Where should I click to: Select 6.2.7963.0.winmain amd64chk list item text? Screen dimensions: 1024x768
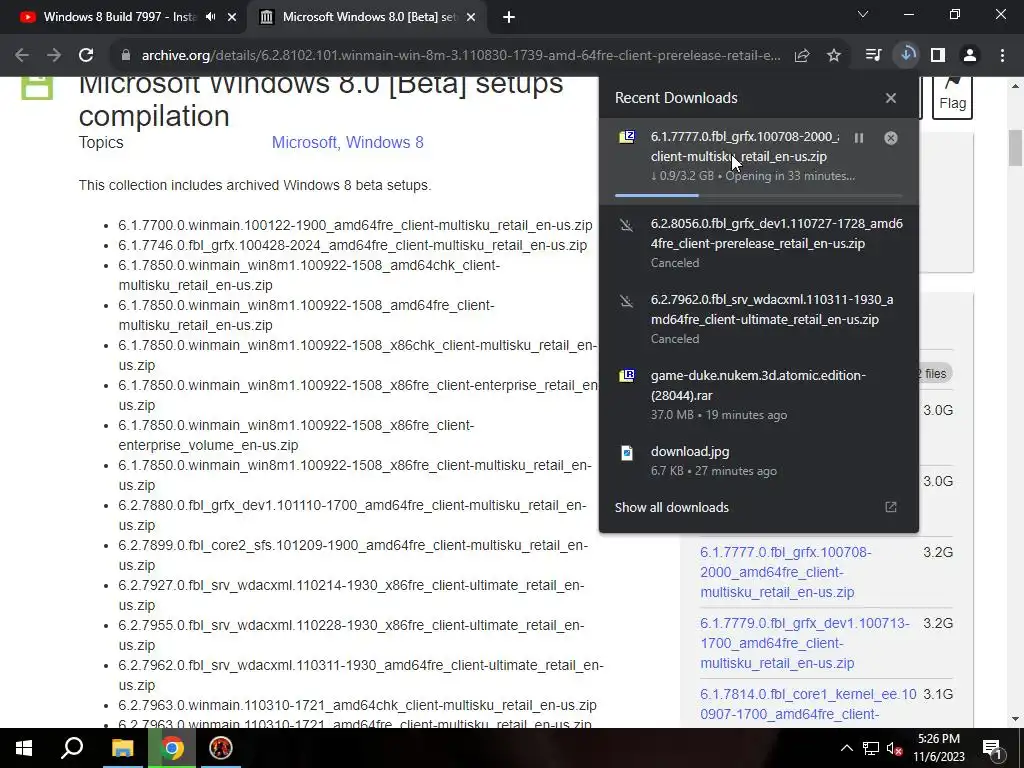point(357,705)
